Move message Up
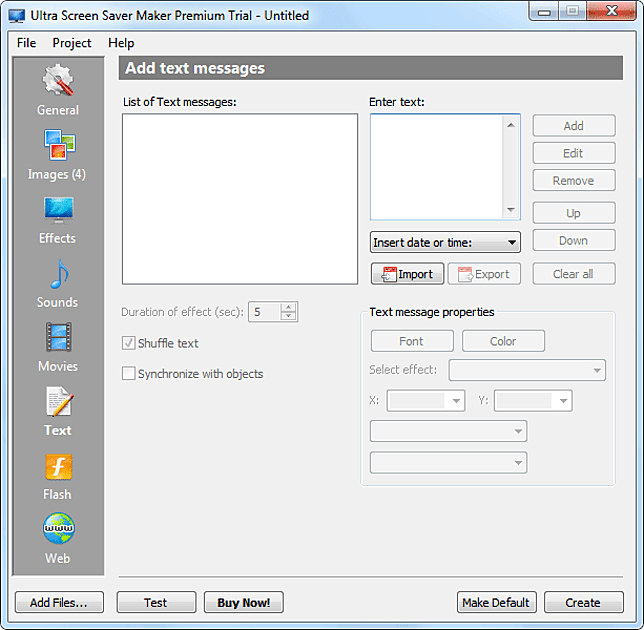Image resolution: width=644 pixels, height=630 pixels. [x=574, y=213]
